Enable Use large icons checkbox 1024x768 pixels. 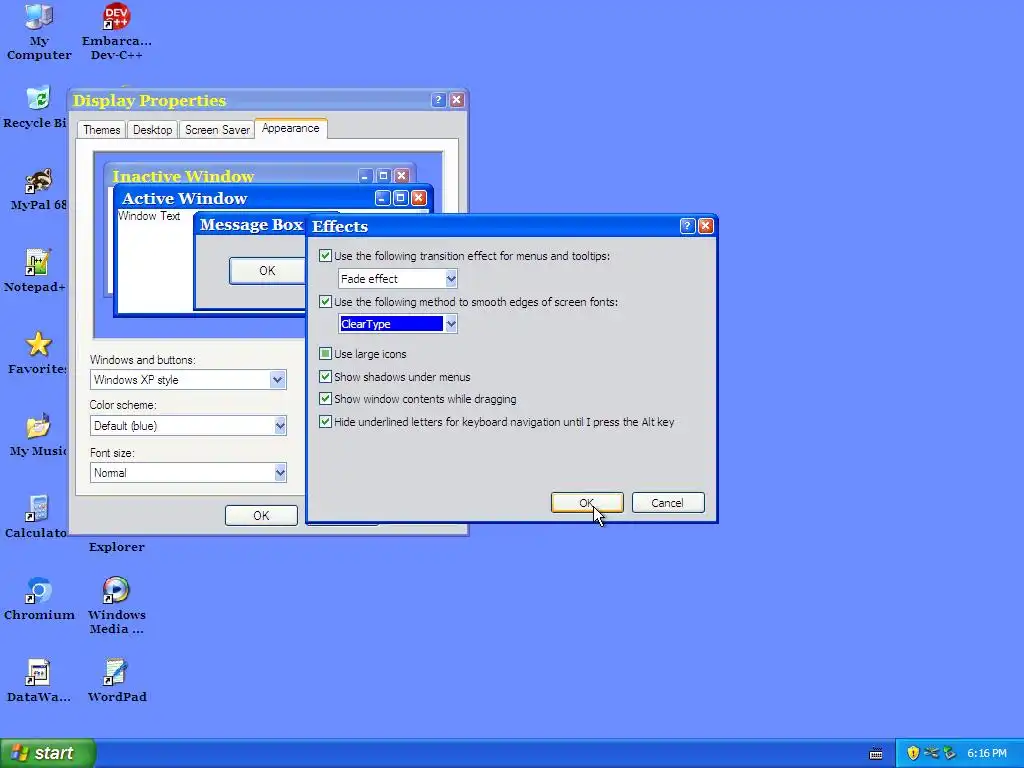(x=325, y=354)
